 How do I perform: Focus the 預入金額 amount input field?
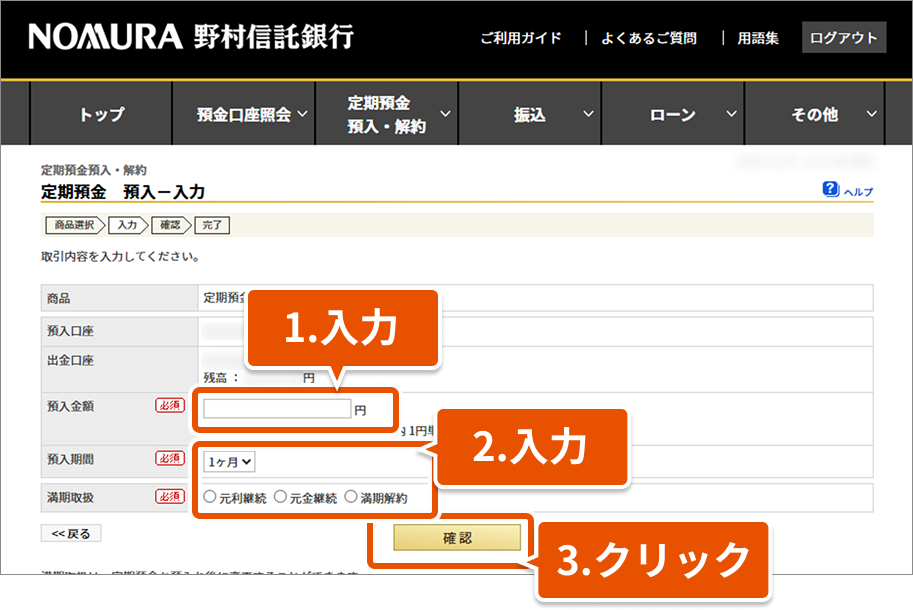pos(277,409)
